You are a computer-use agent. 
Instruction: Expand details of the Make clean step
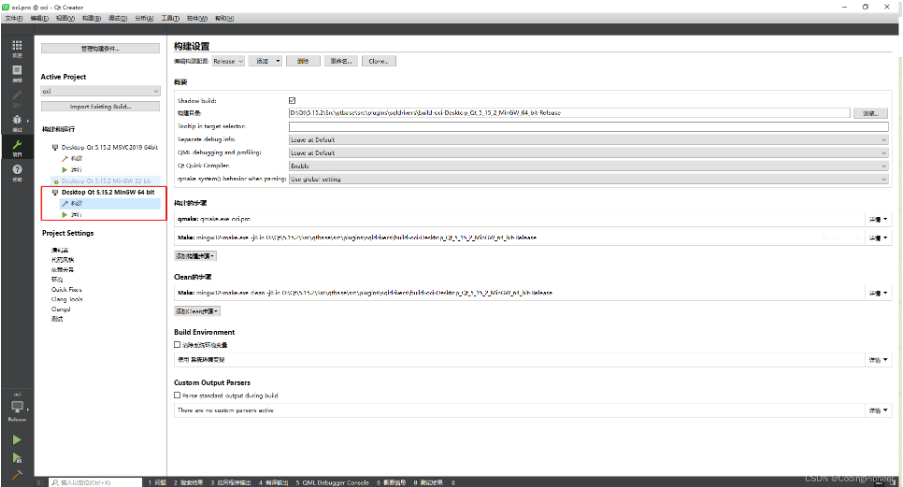pyautogui.click(x=878, y=293)
